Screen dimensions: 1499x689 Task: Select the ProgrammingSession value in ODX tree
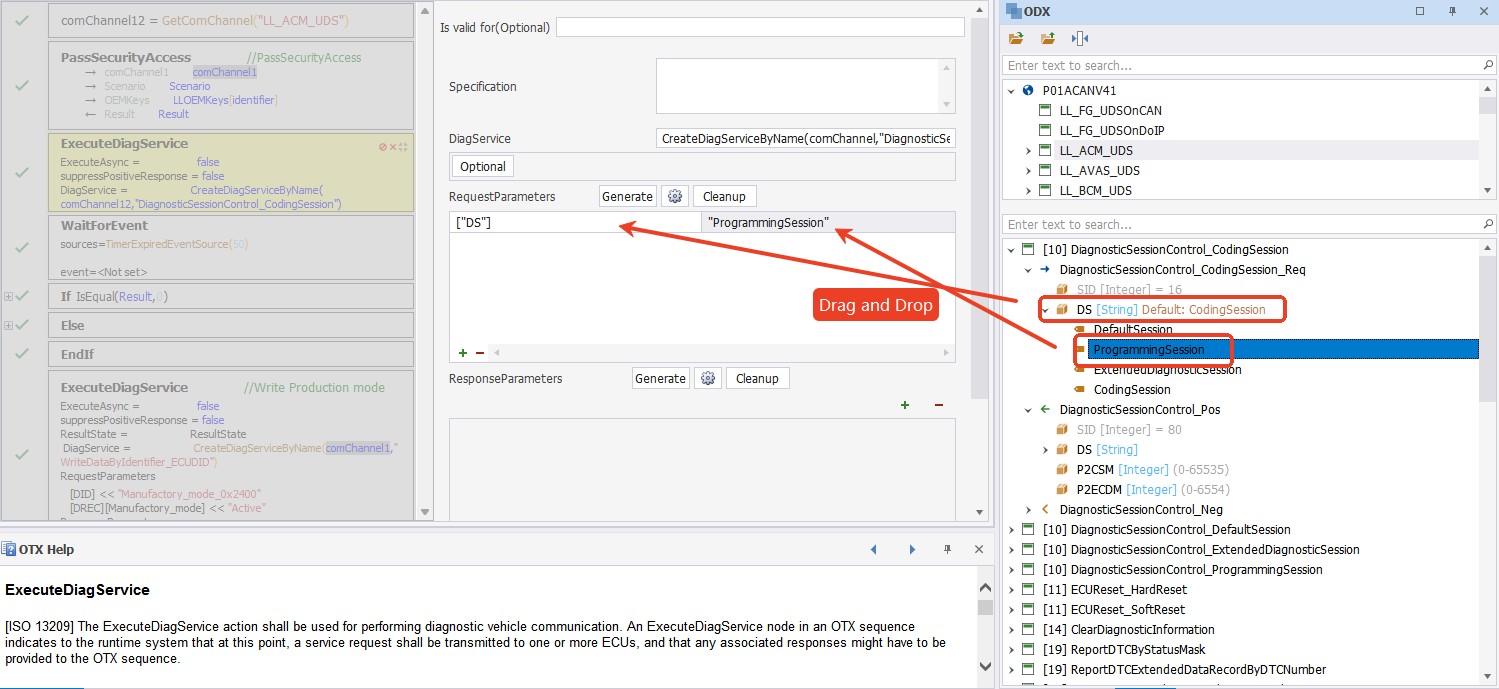(1149, 349)
